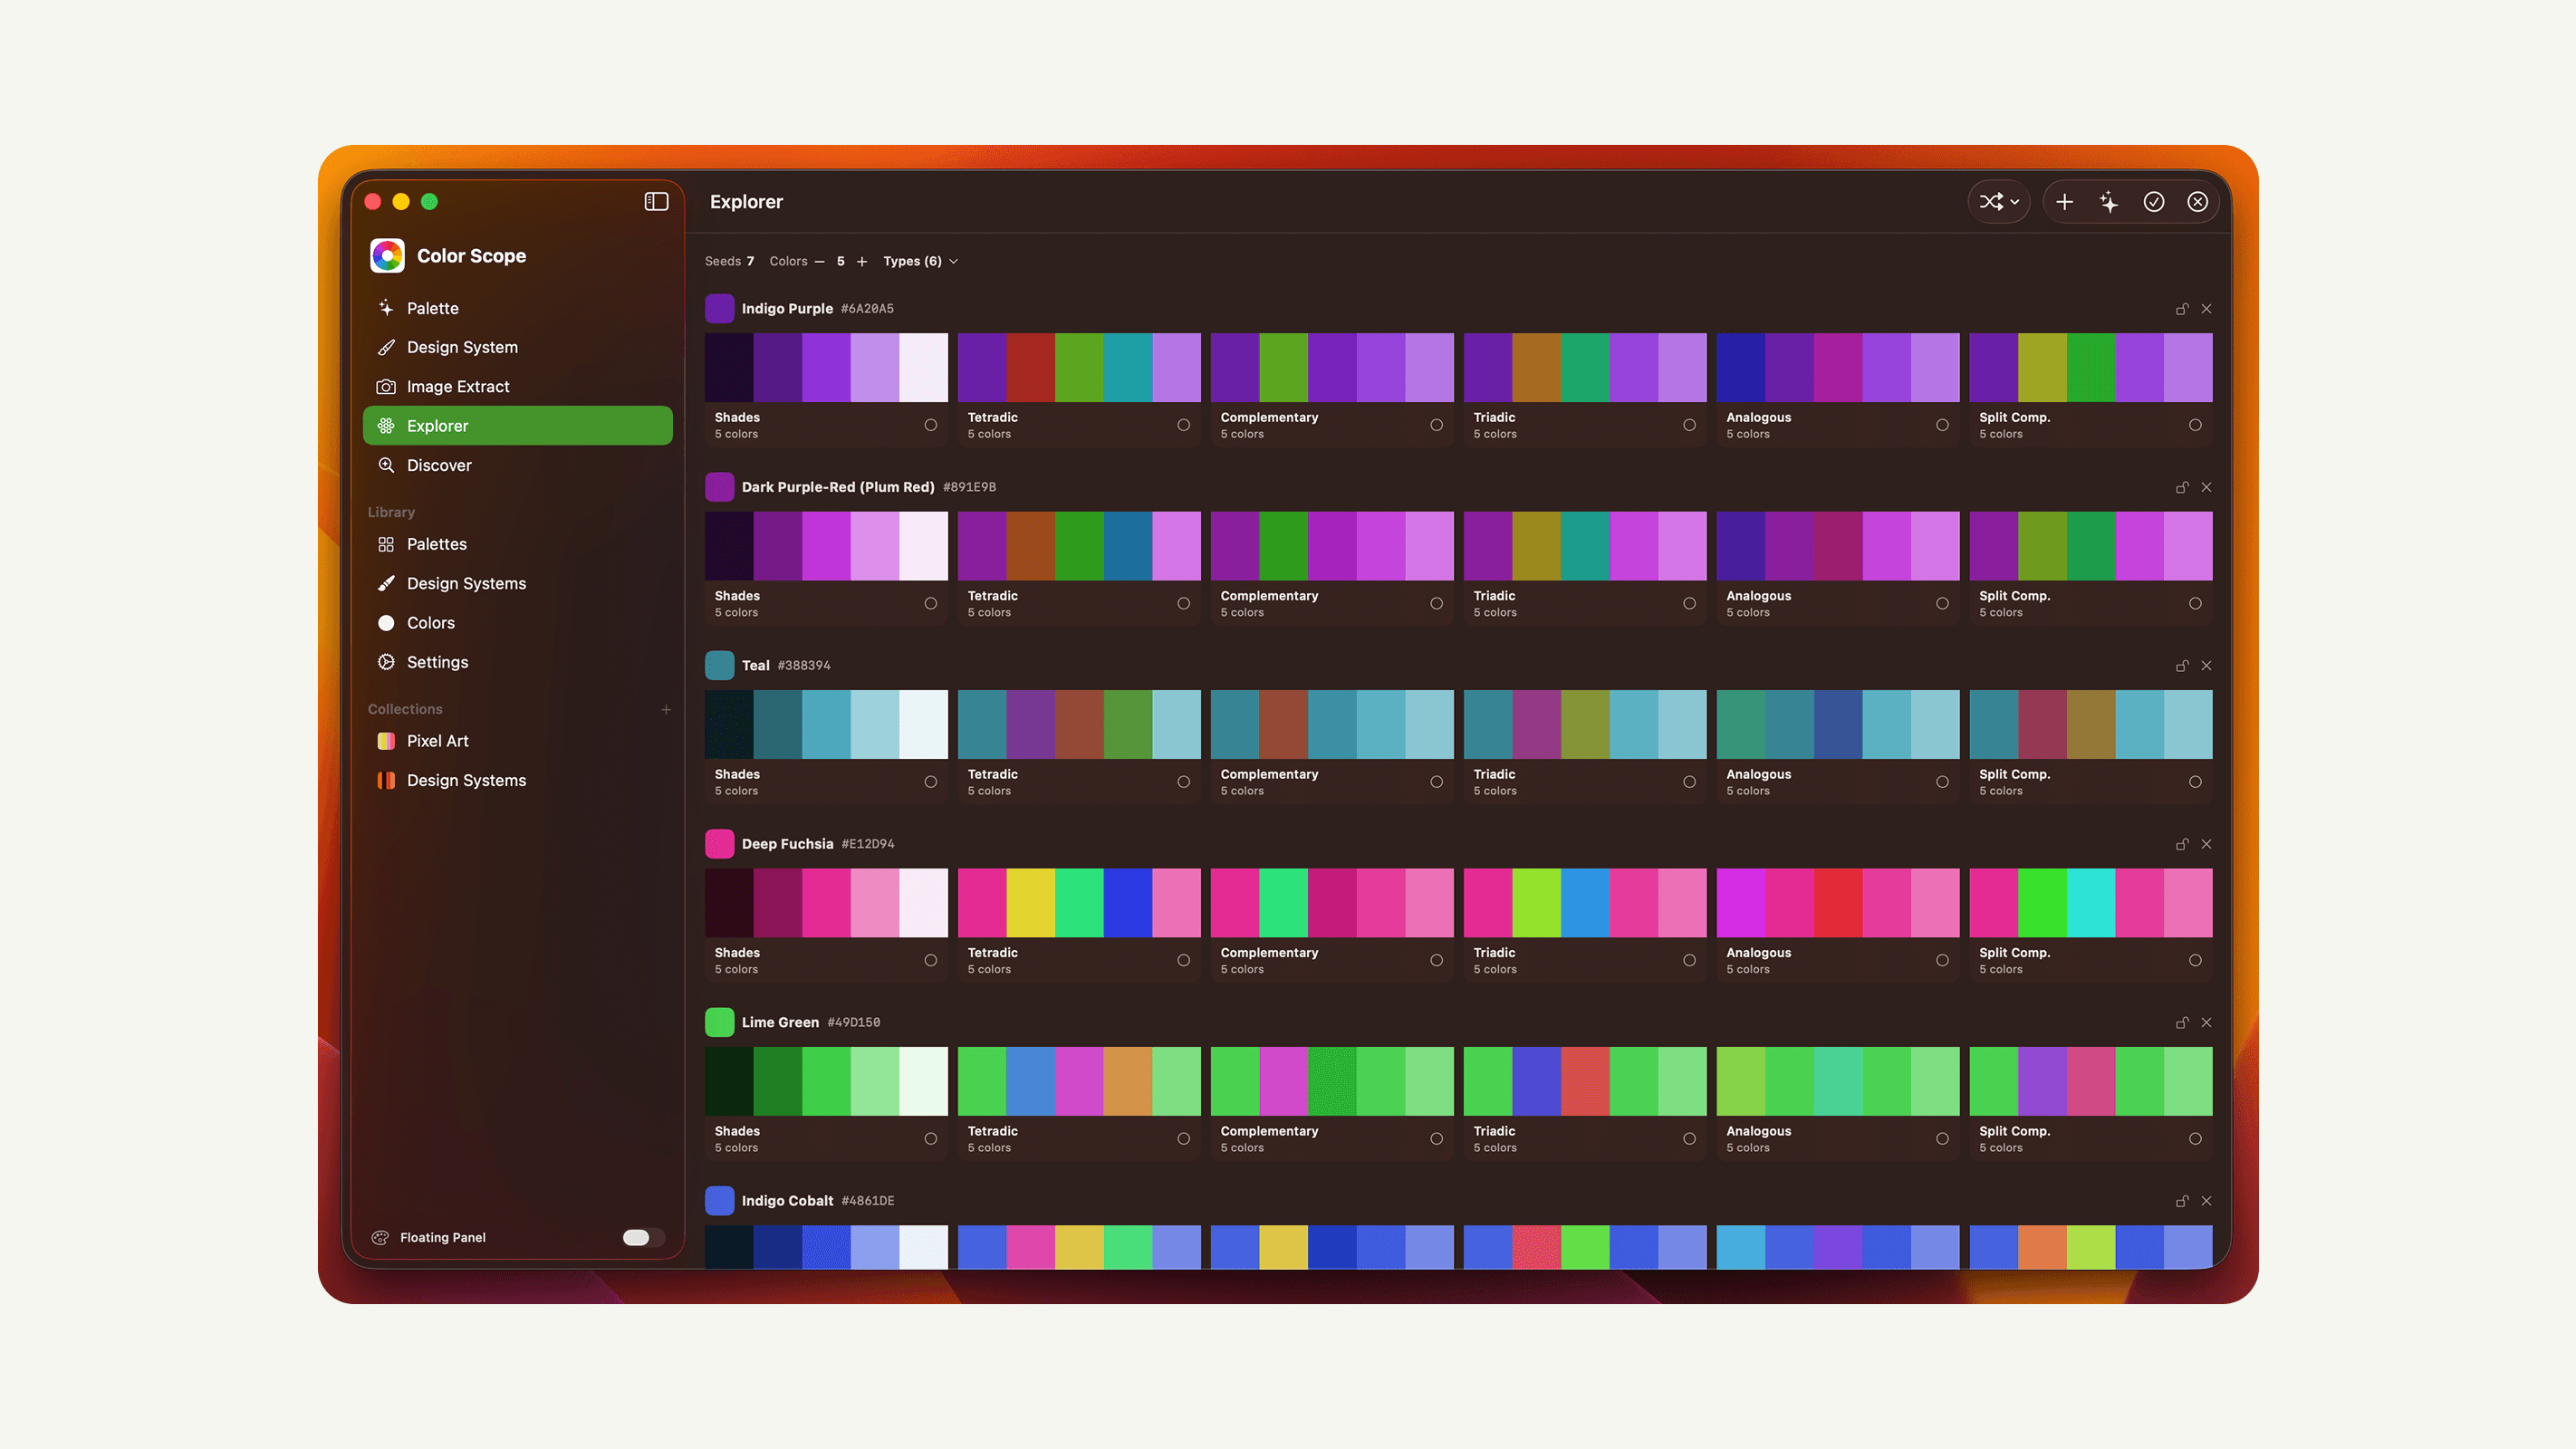
Task: Increase colors count with the plus button
Action: click(x=862, y=261)
